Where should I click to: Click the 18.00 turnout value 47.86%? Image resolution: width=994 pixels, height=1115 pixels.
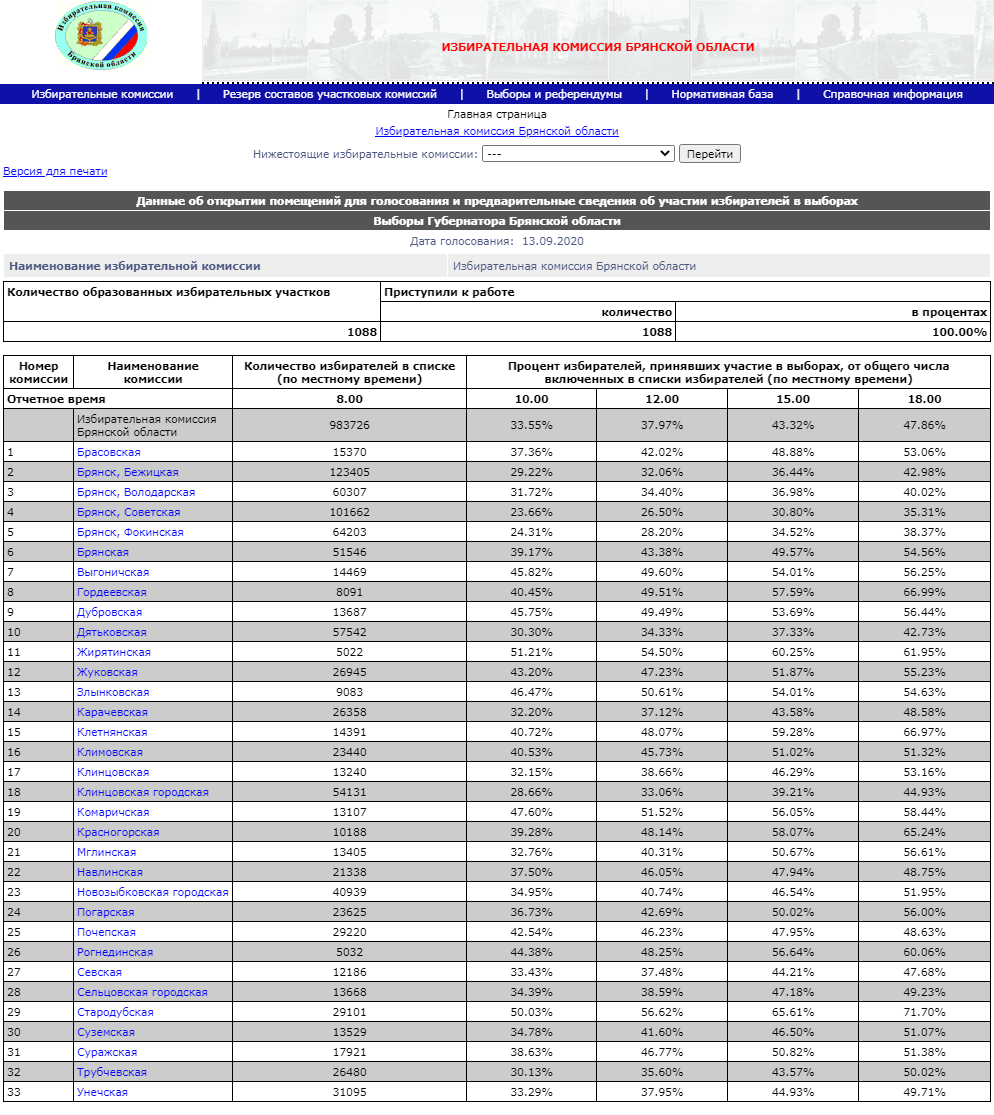(x=924, y=425)
